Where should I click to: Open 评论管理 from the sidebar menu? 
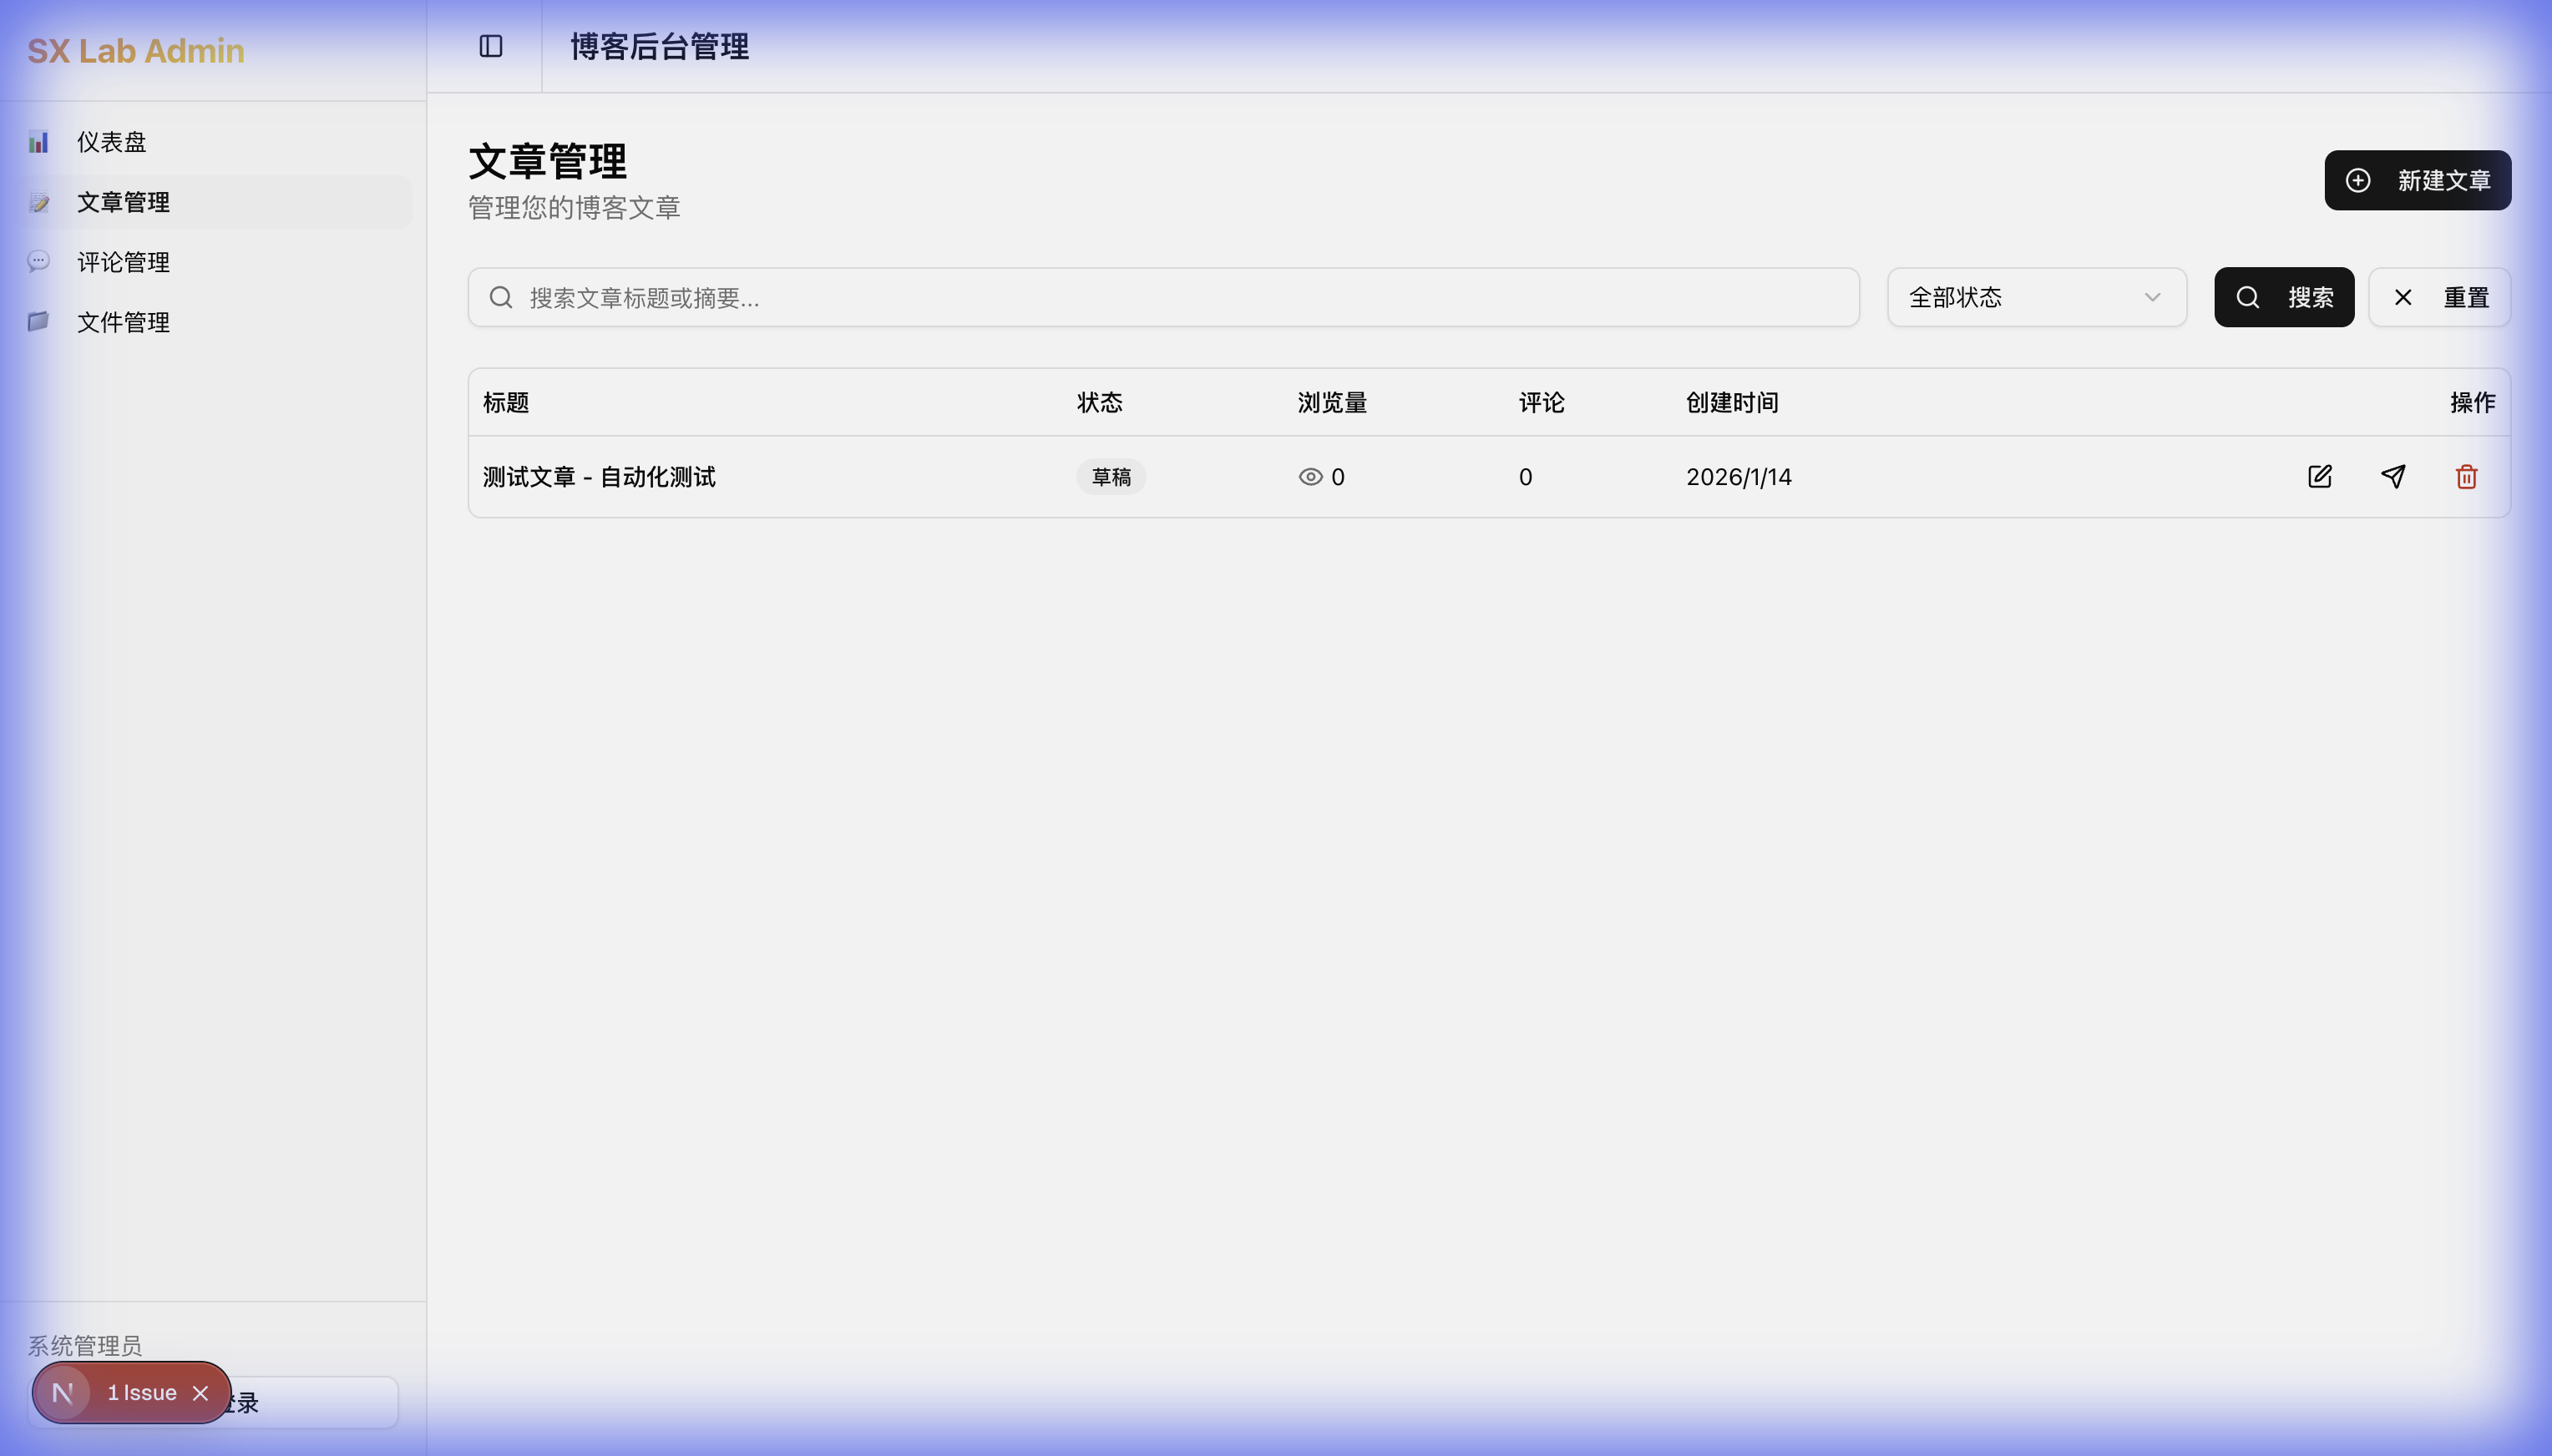(123, 261)
